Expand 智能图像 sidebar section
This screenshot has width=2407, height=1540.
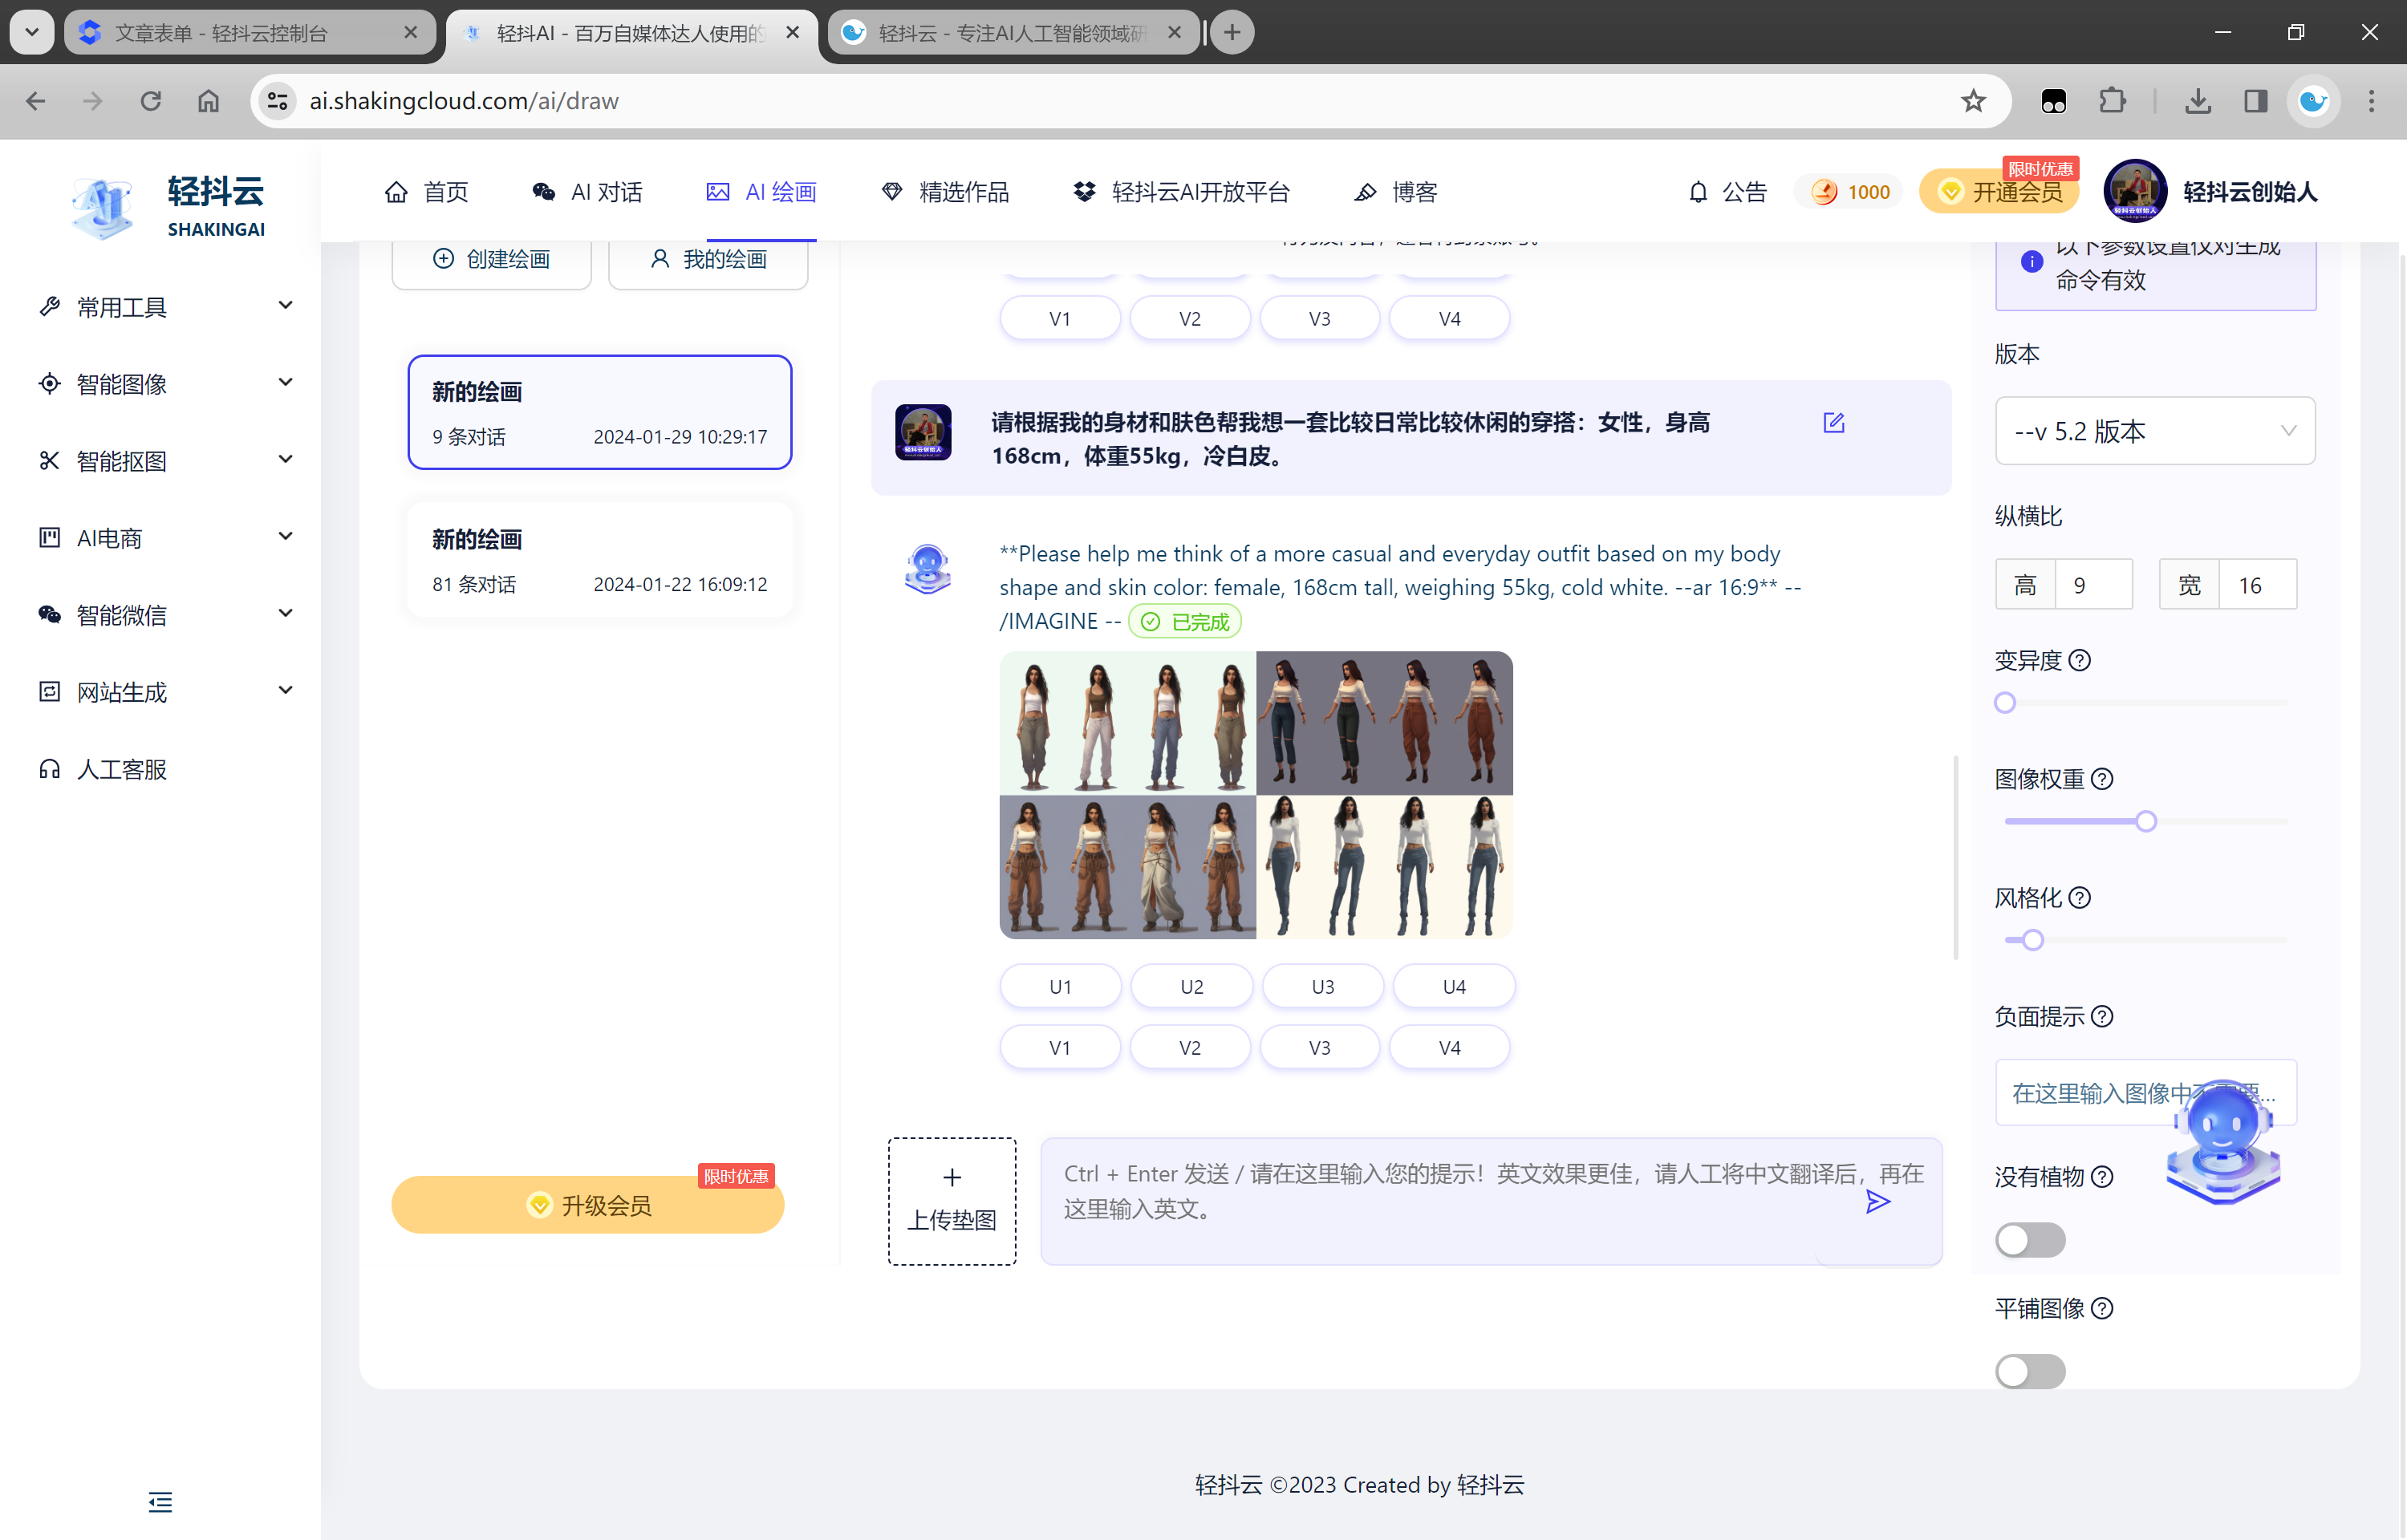(x=166, y=383)
